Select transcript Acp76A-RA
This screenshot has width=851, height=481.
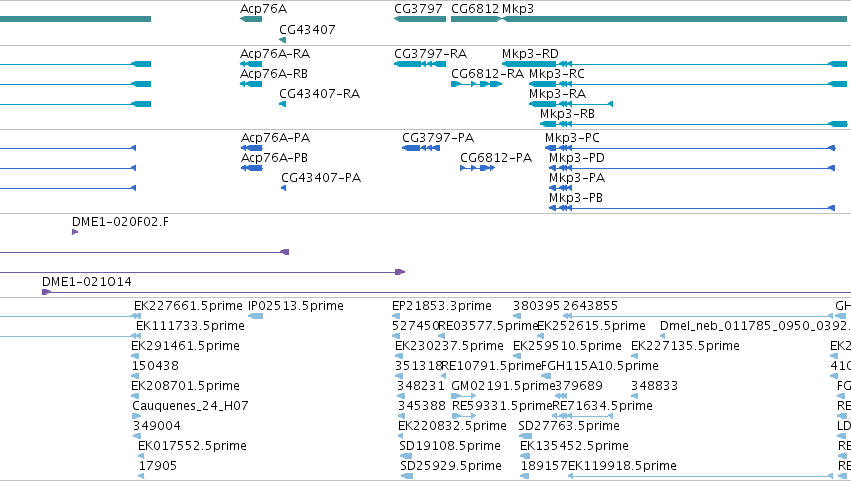coord(251,64)
